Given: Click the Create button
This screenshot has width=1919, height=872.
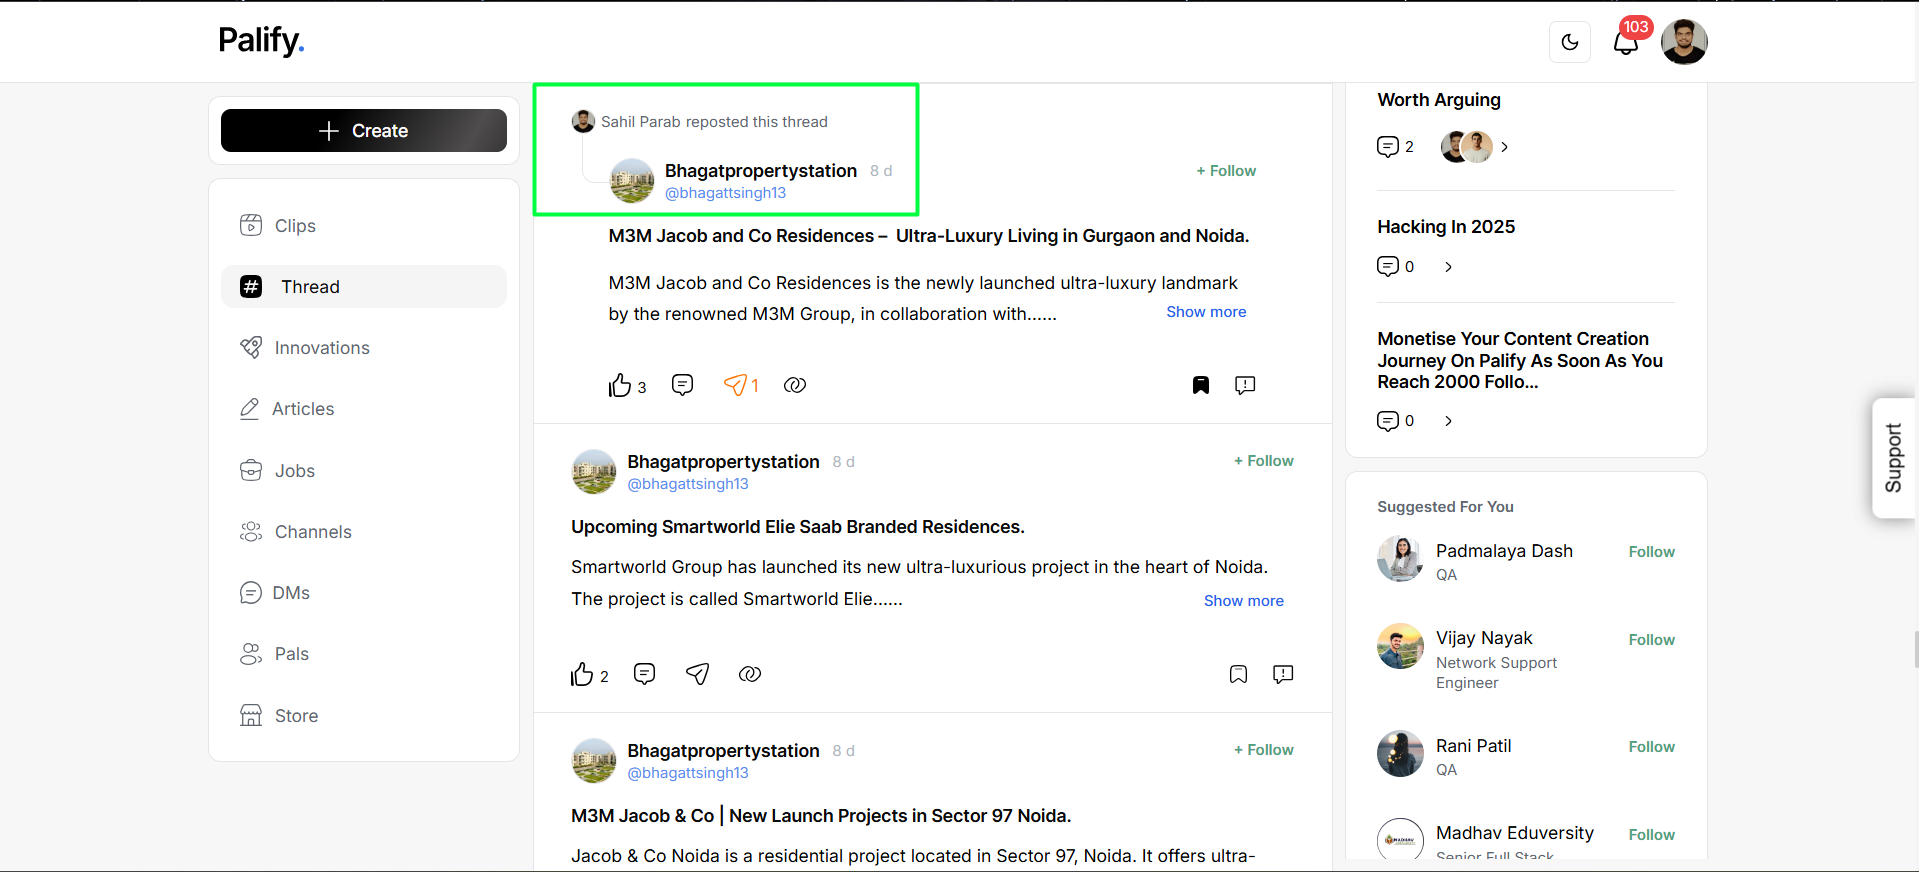Looking at the screenshot, I should [x=364, y=131].
